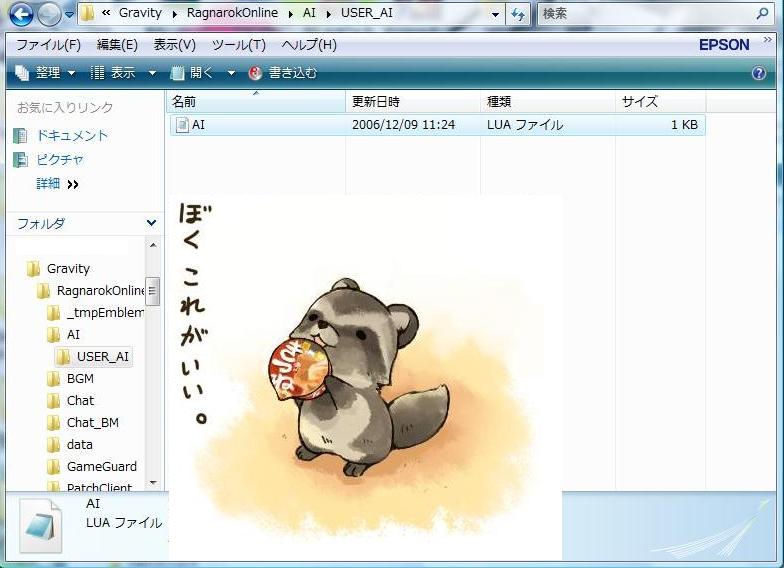
Task: Sort by the 種類 column header
Action: (x=548, y=102)
